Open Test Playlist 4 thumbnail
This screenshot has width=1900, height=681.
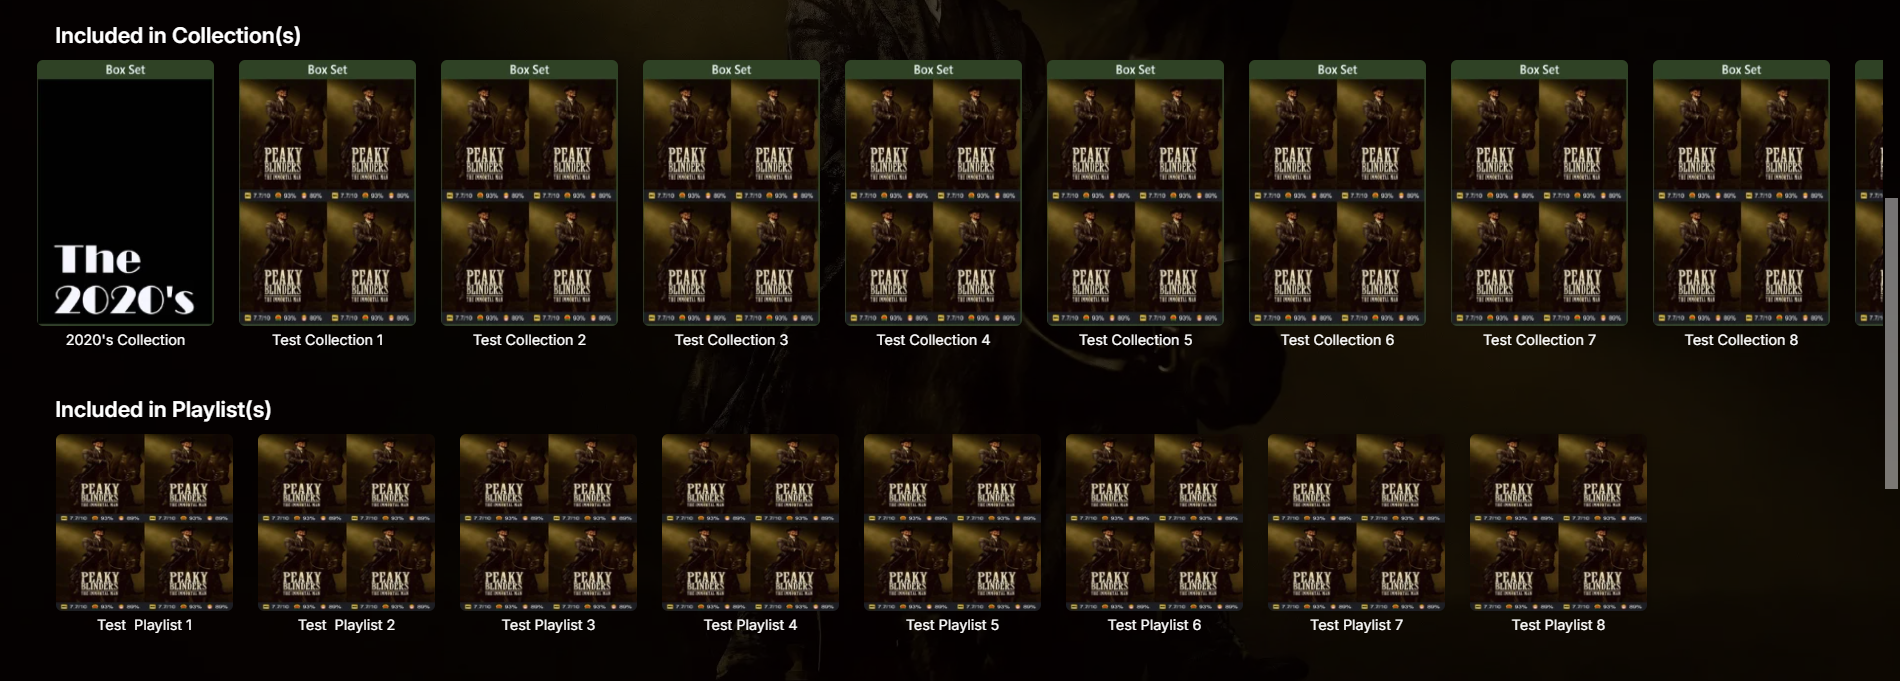click(x=750, y=522)
